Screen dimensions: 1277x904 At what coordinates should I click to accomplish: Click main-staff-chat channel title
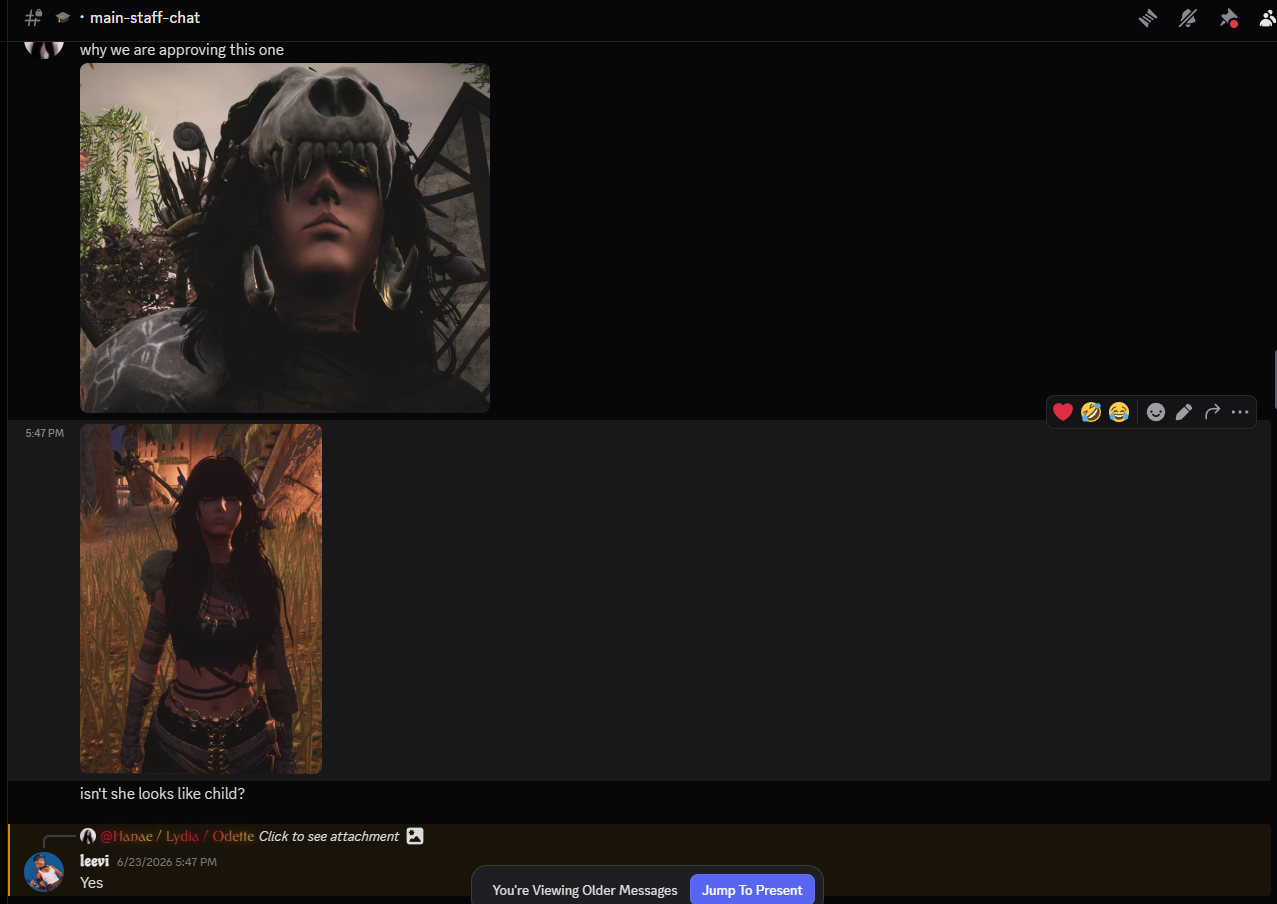point(145,18)
